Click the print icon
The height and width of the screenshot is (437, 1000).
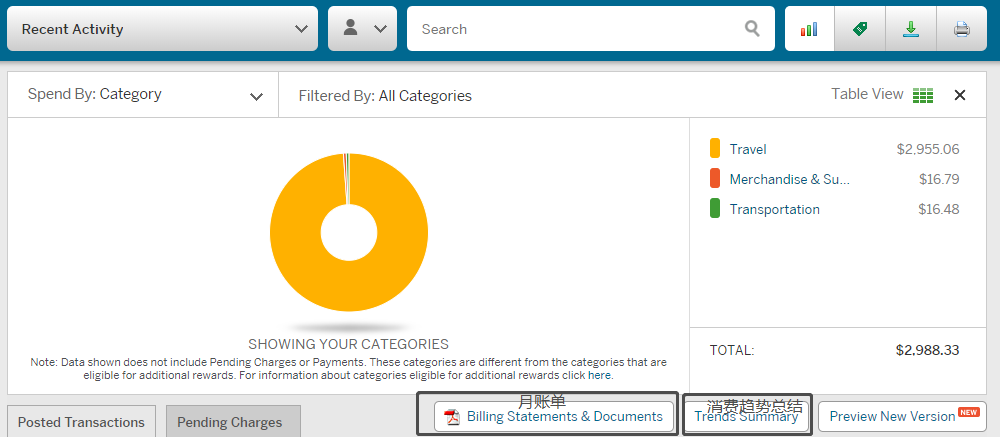coord(961,29)
